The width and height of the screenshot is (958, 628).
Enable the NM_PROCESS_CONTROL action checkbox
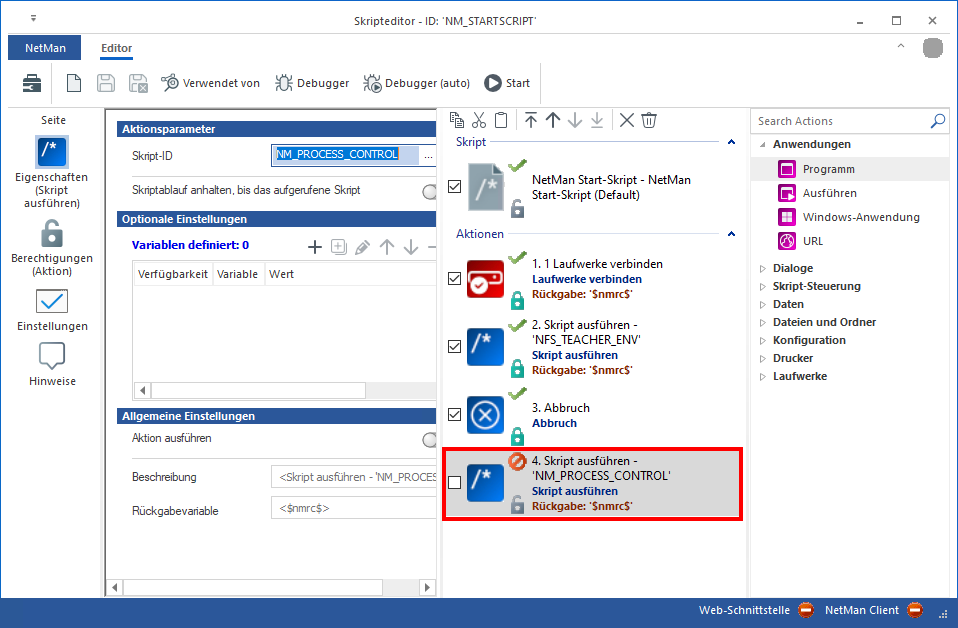coord(455,483)
